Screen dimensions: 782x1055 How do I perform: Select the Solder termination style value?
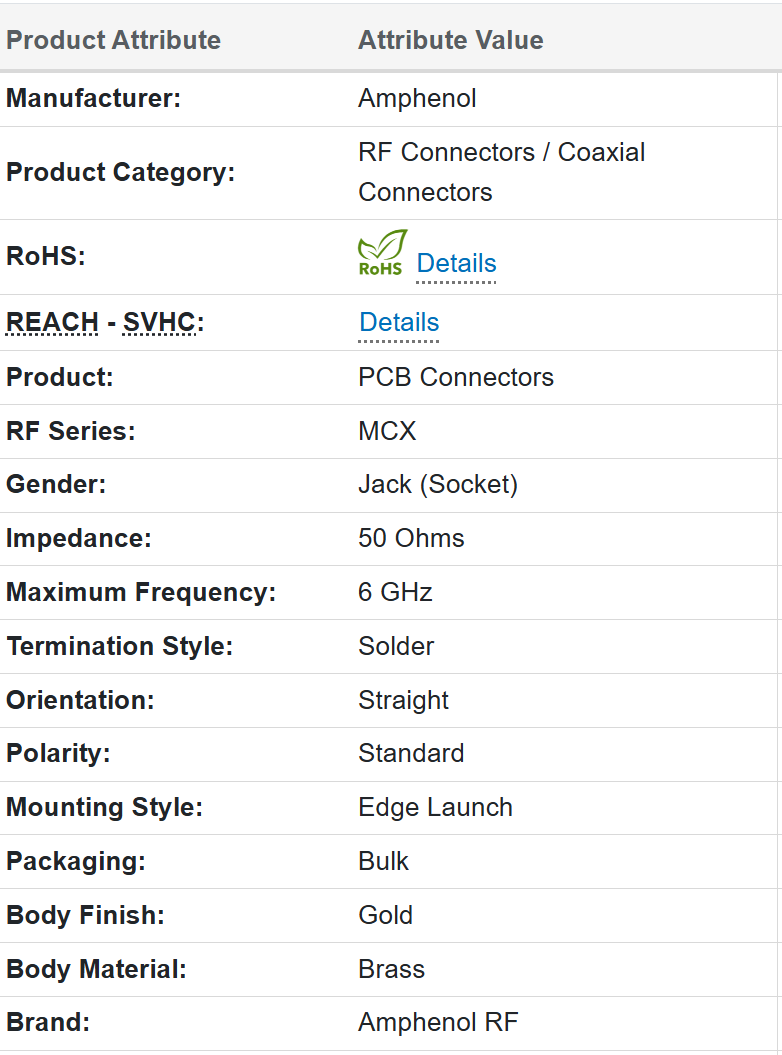[396, 646]
